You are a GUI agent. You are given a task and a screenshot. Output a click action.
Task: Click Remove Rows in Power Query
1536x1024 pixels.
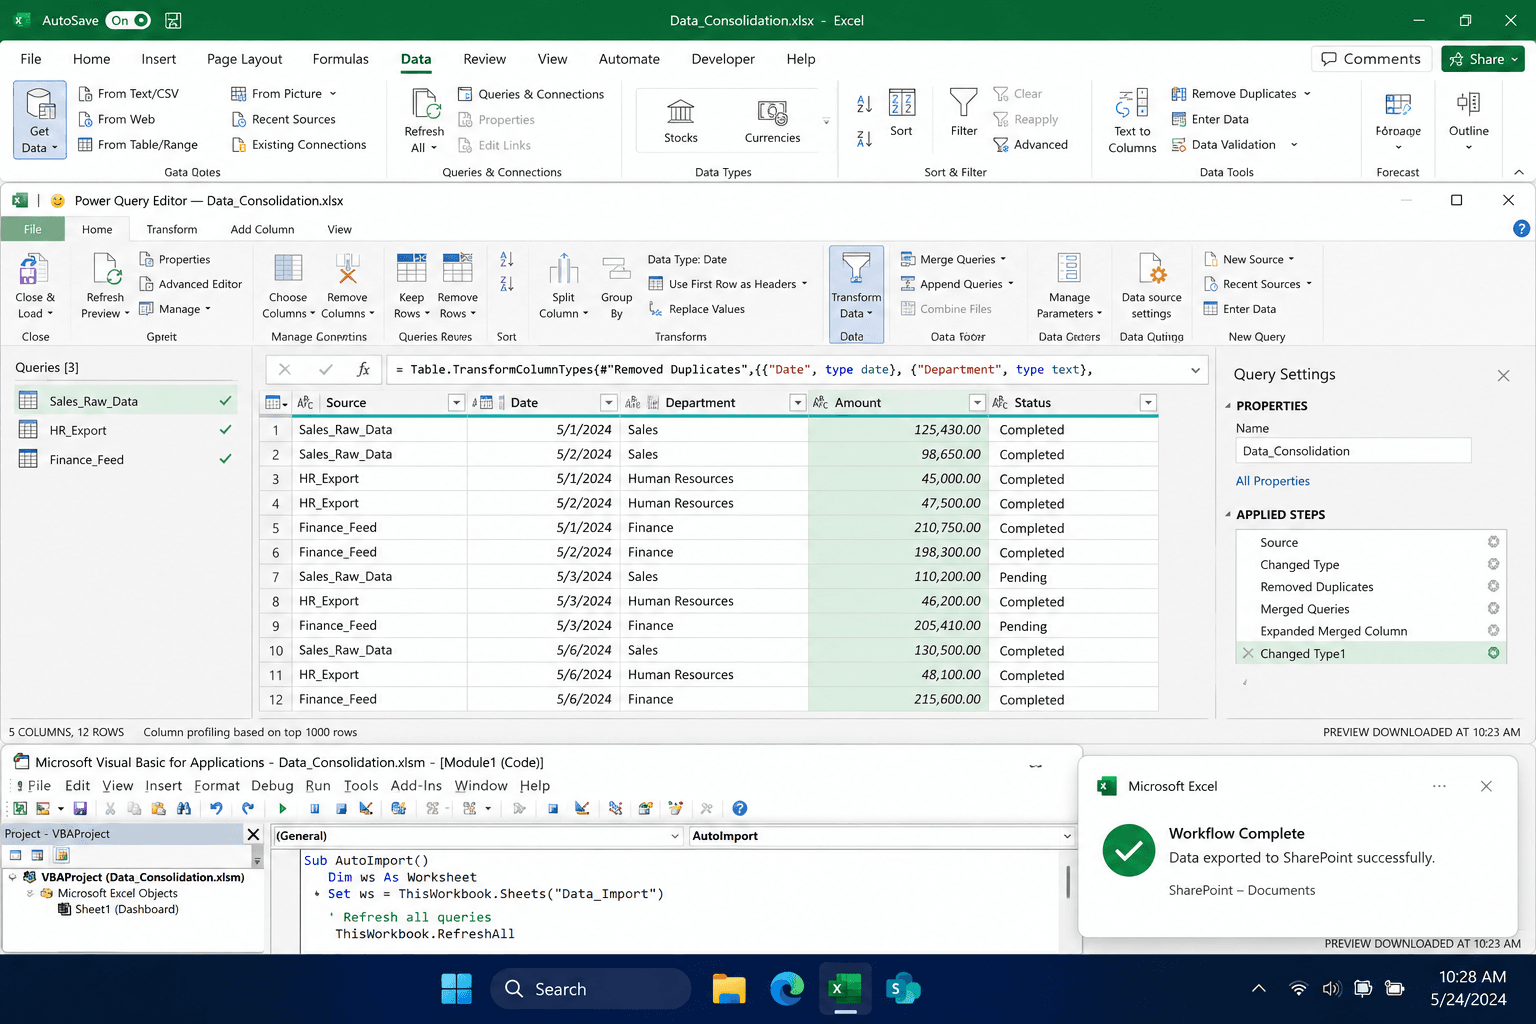click(x=457, y=286)
